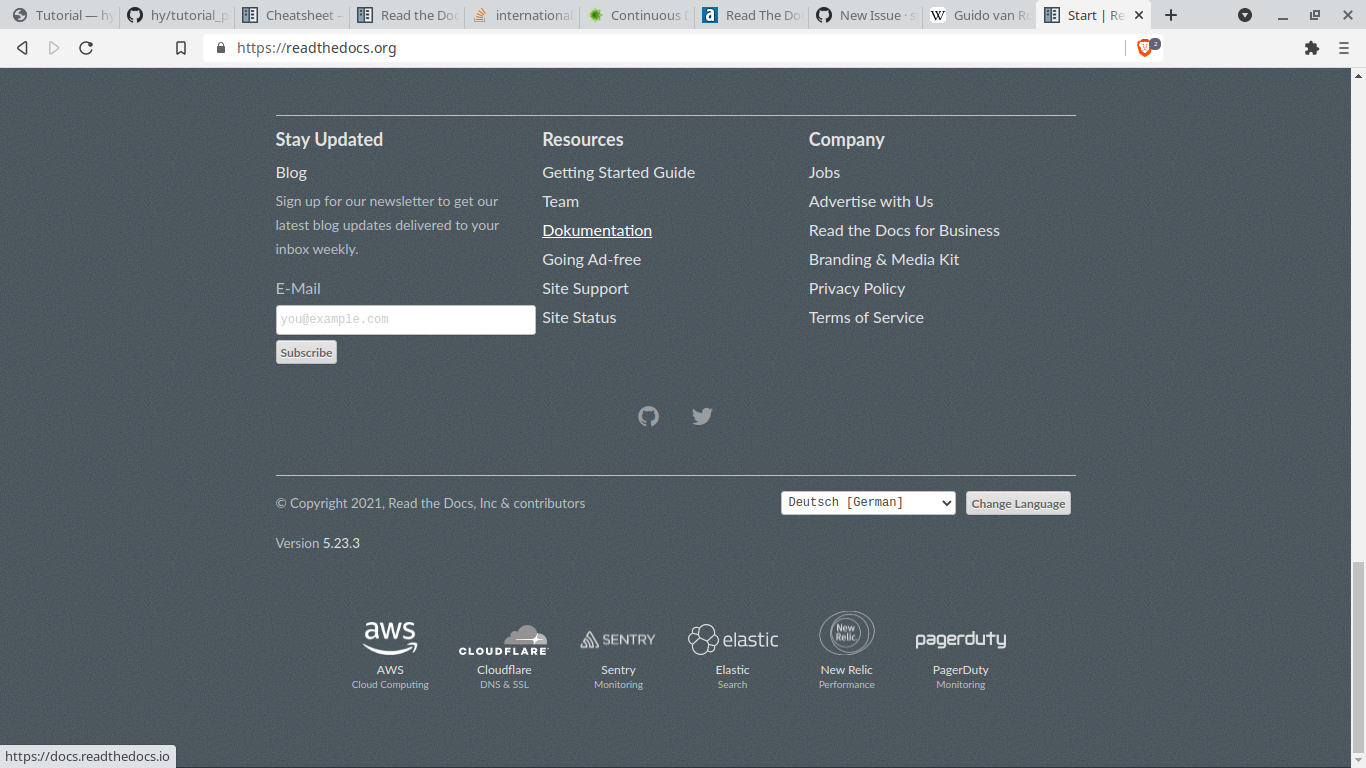Viewport: 1366px width, 768px height.
Task: Open the browser menu with the hamburger icon
Action: point(1343,47)
